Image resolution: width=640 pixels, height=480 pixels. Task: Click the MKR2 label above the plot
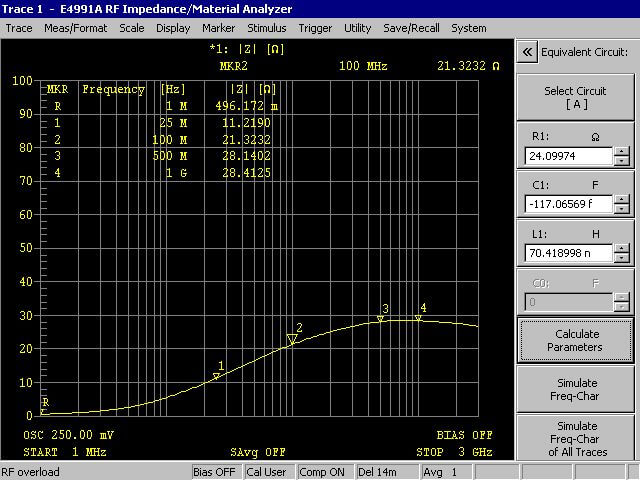(233, 66)
